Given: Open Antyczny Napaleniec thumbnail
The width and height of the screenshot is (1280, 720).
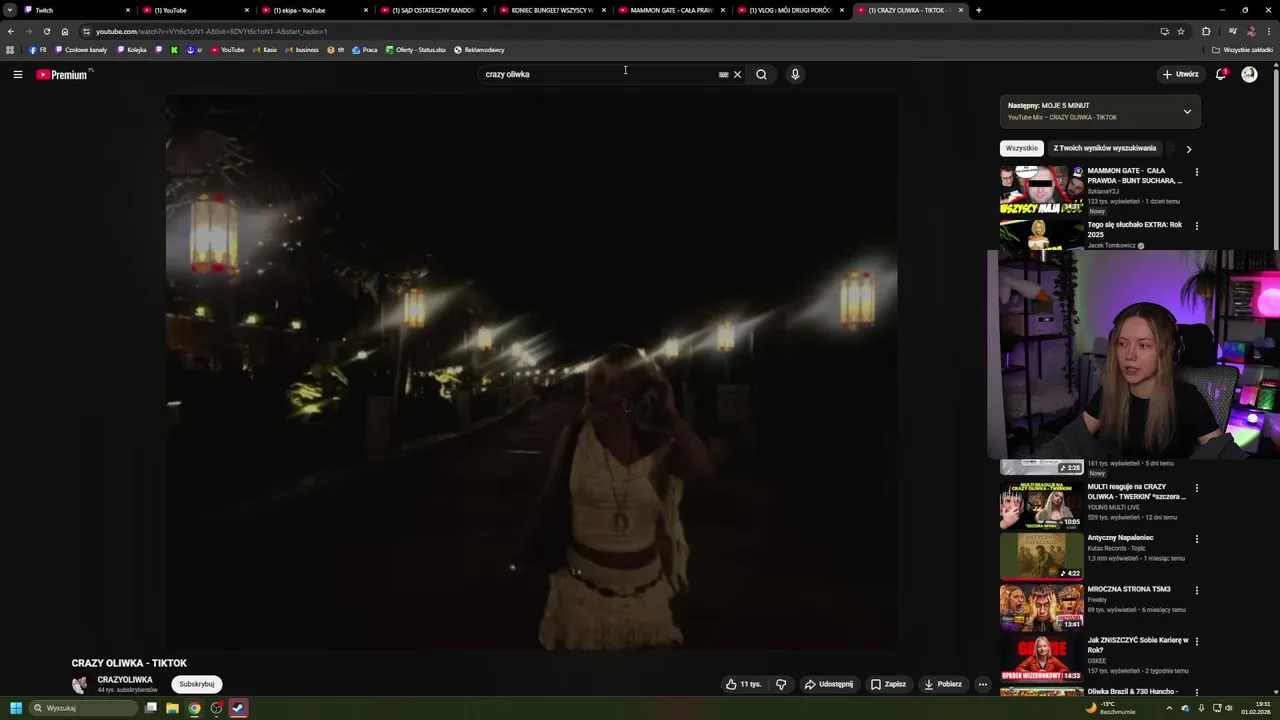Looking at the screenshot, I should tap(1041, 556).
